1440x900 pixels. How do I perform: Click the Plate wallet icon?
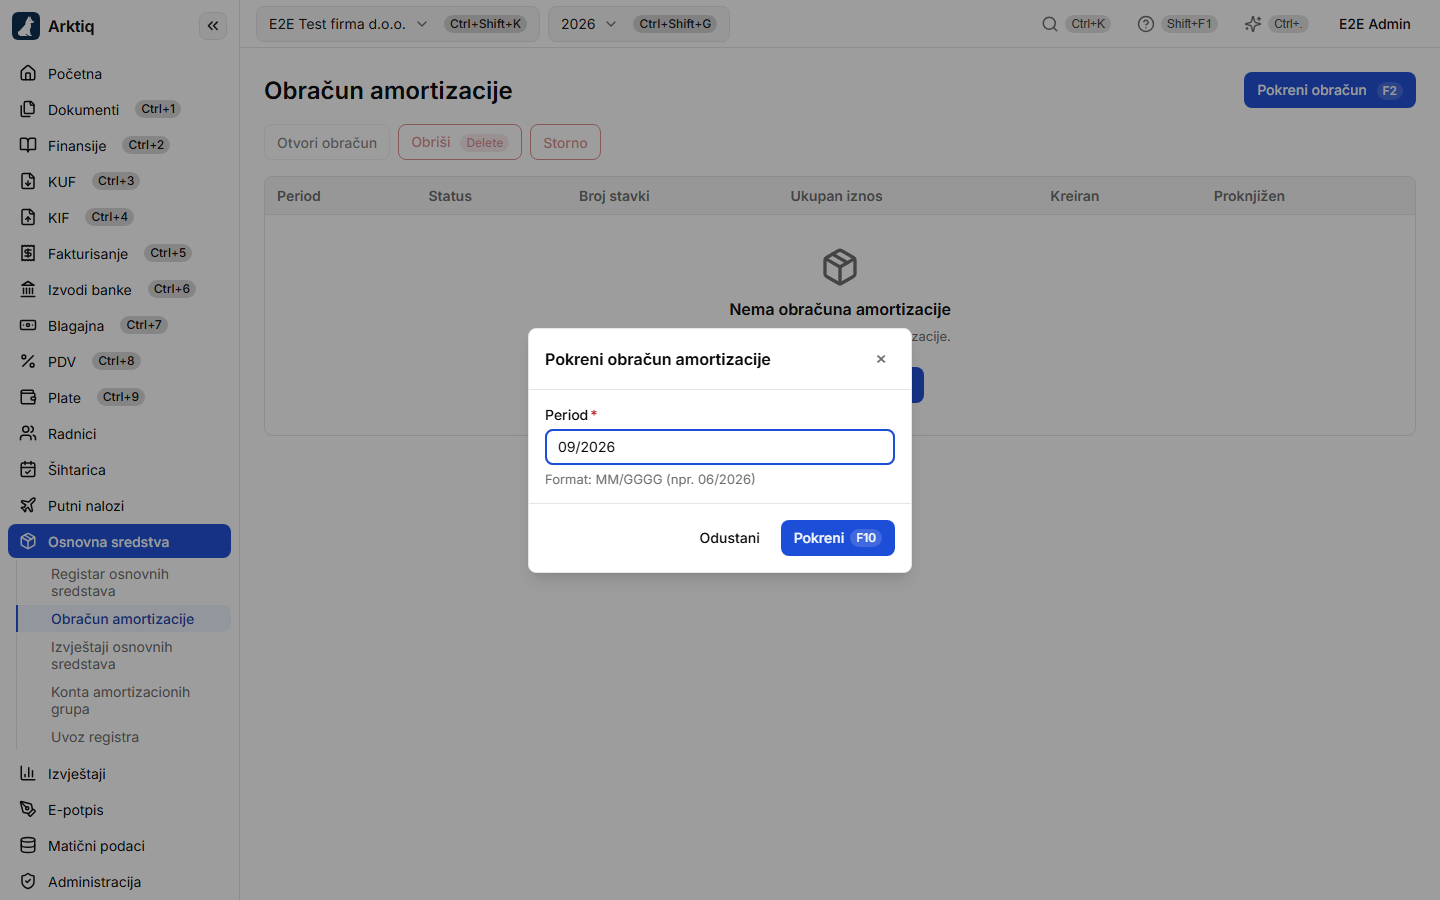pos(28,397)
